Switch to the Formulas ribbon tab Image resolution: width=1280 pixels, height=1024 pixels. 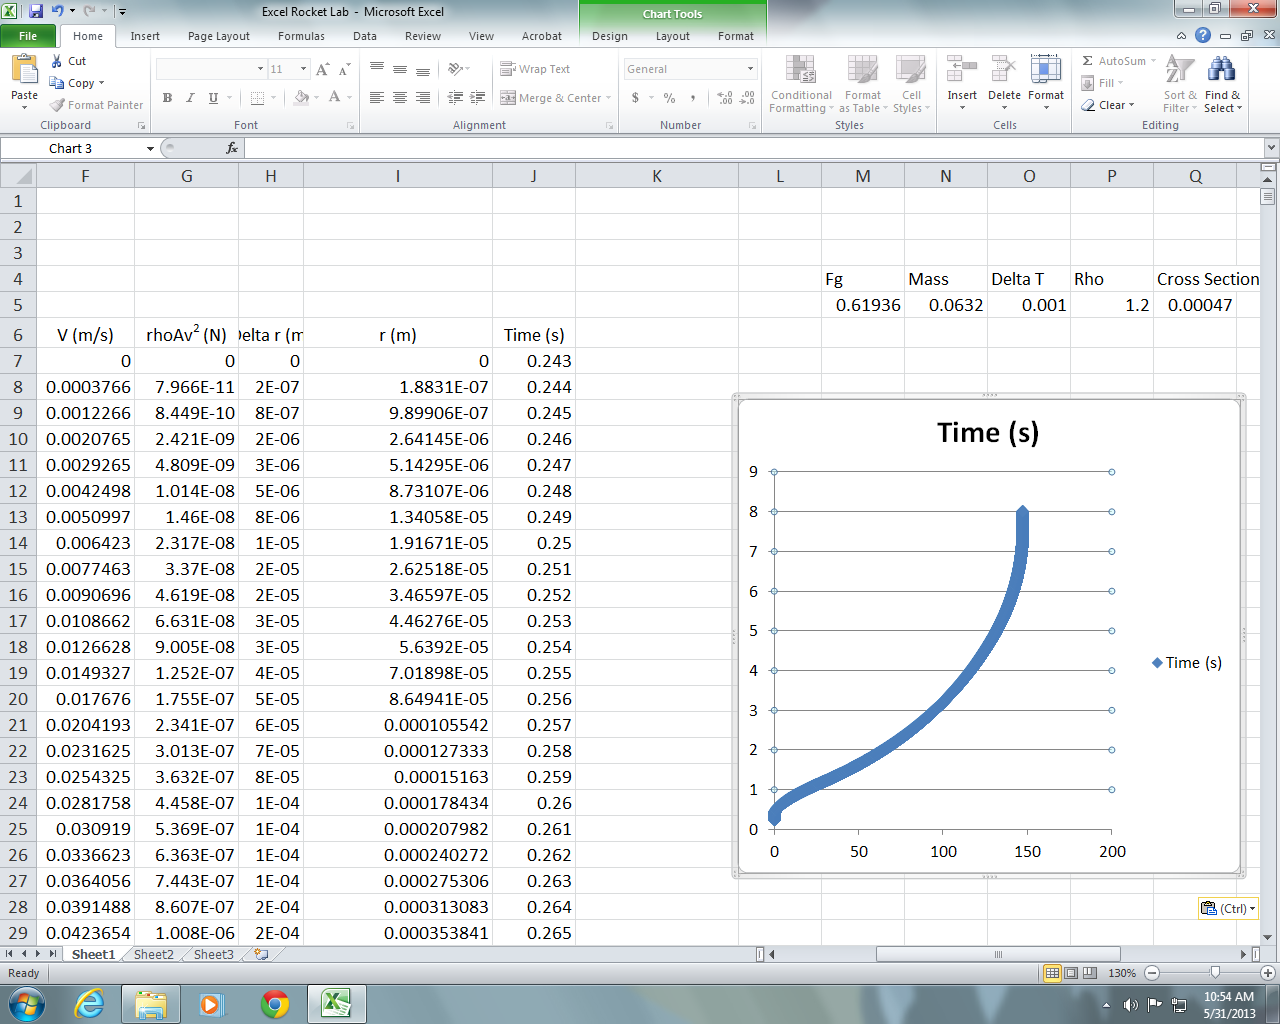click(301, 36)
